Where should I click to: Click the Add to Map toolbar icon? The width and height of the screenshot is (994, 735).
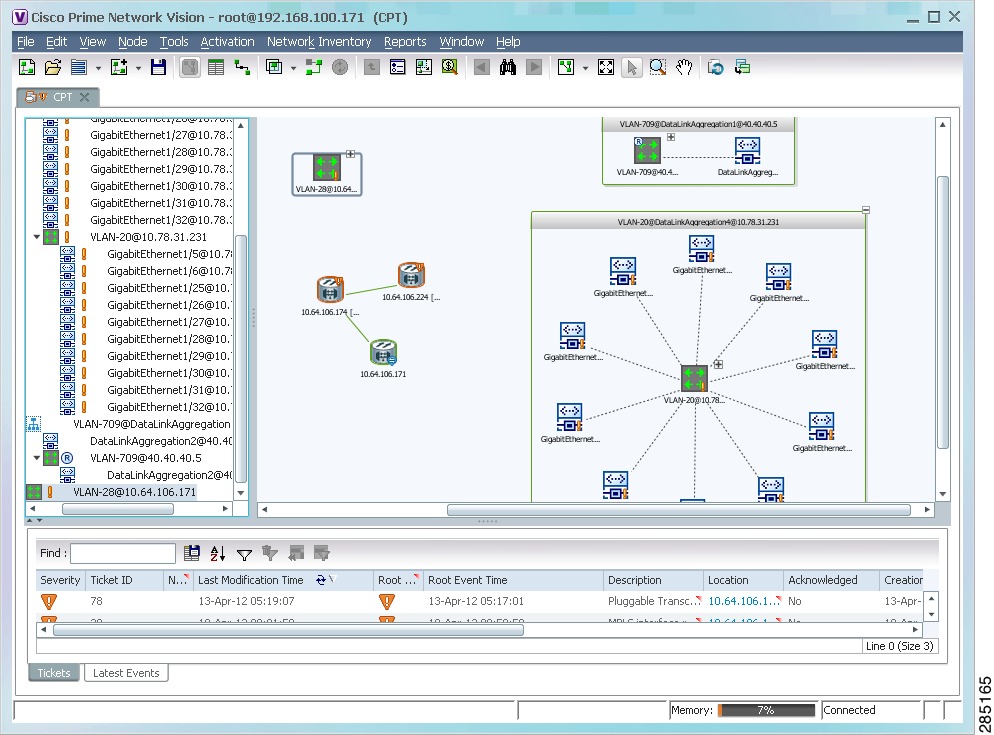click(119, 67)
